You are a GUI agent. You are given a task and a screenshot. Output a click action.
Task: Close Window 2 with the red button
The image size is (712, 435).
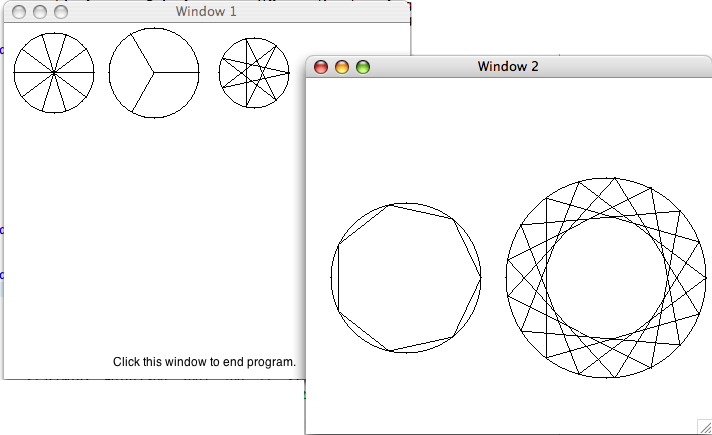(x=321, y=67)
